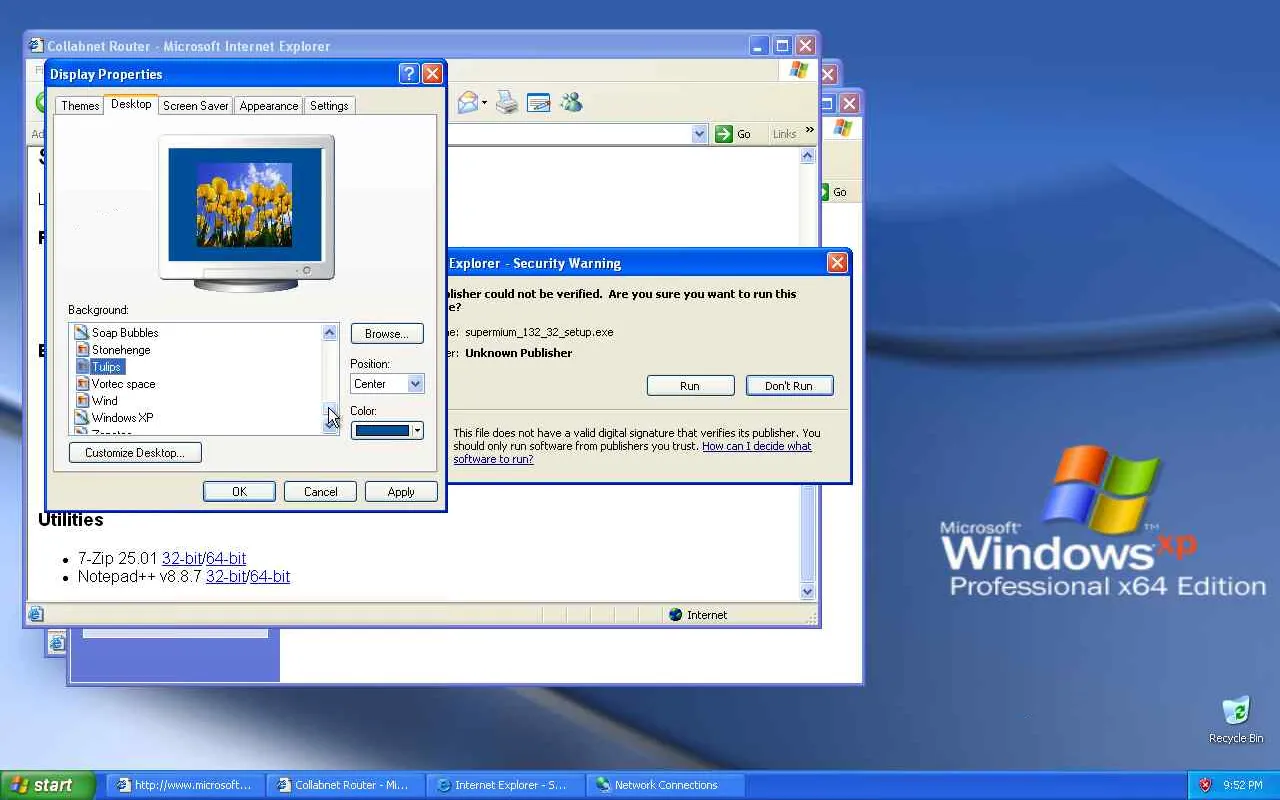Click Run in the Security Warning

(x=690, y=386)
